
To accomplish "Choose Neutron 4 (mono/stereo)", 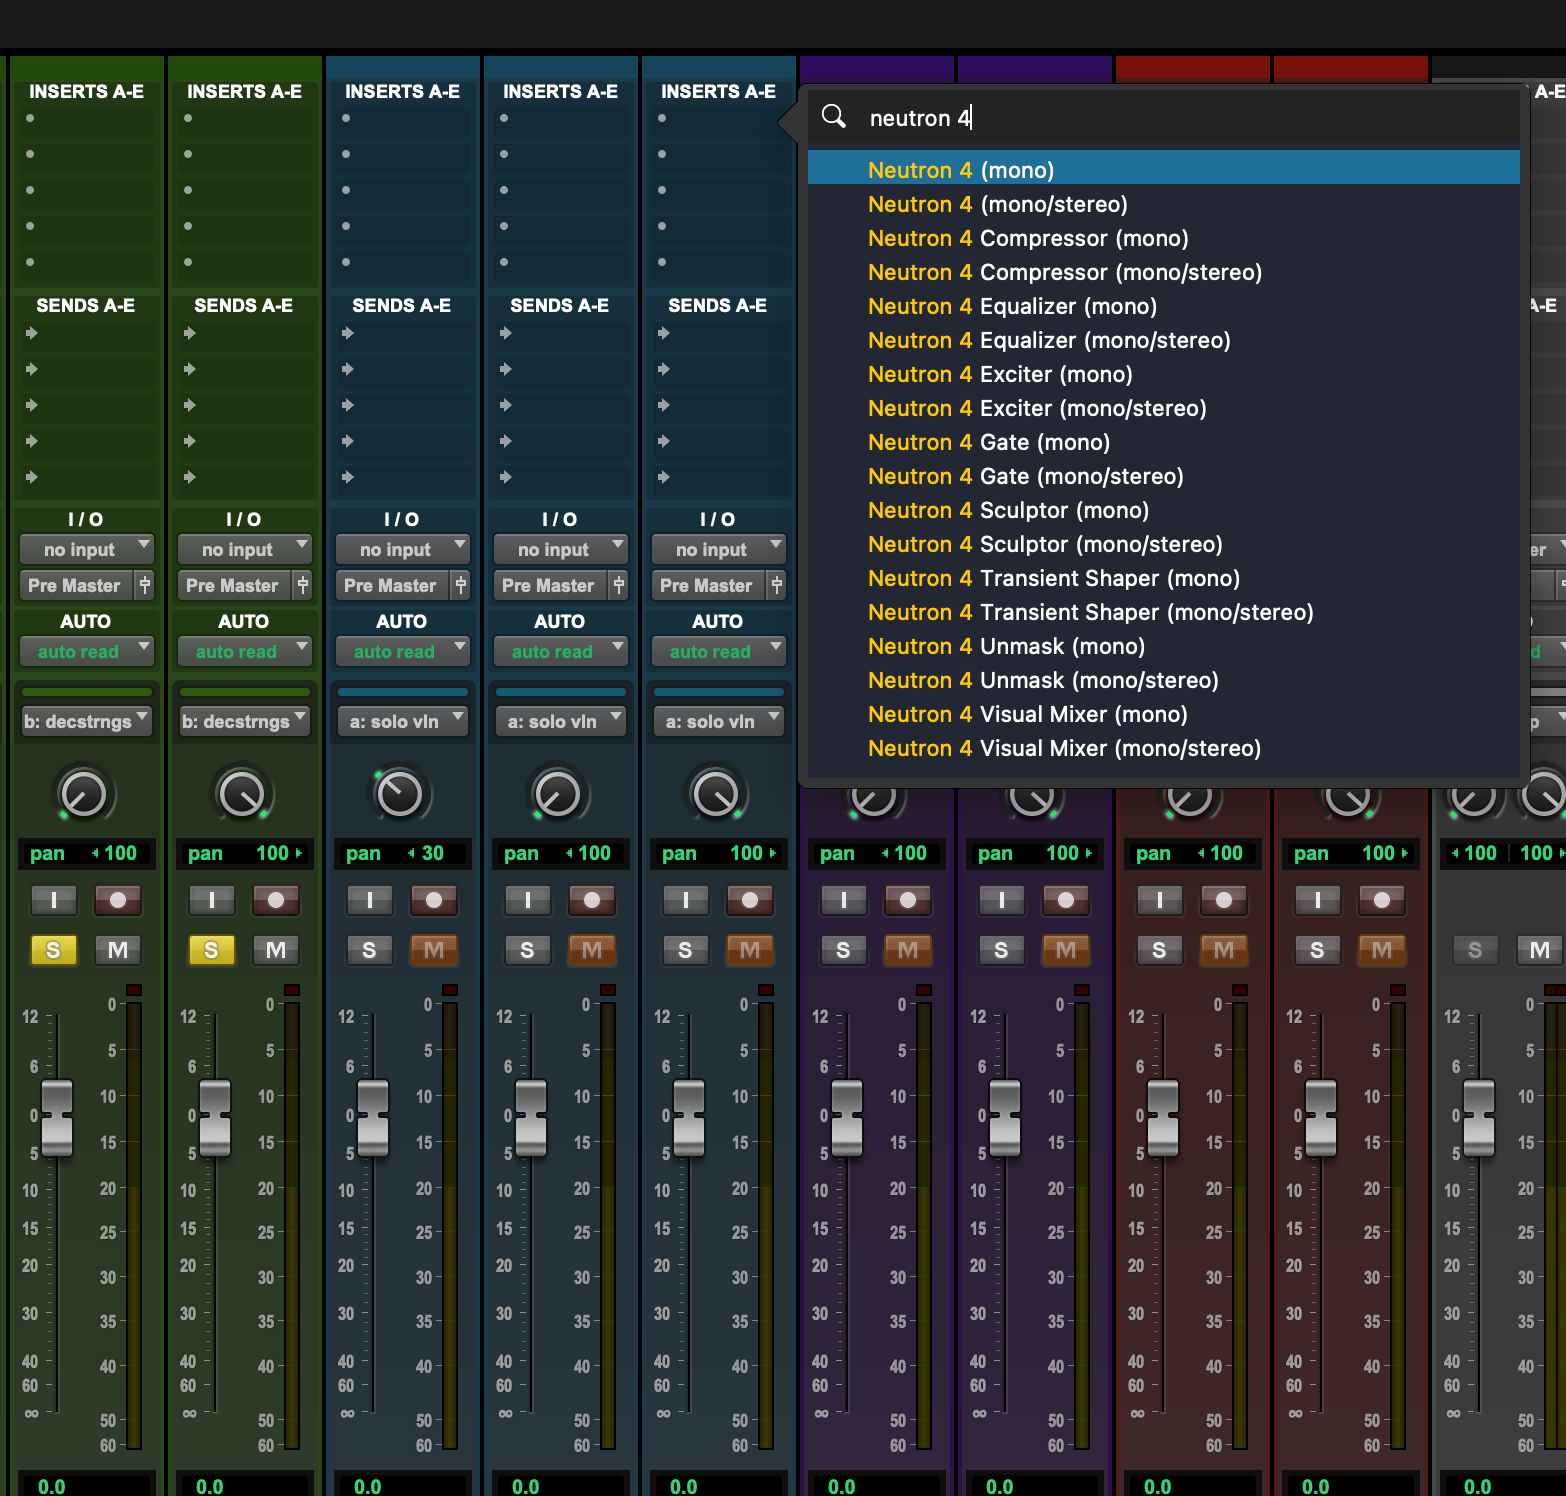I will [1164, 204].
